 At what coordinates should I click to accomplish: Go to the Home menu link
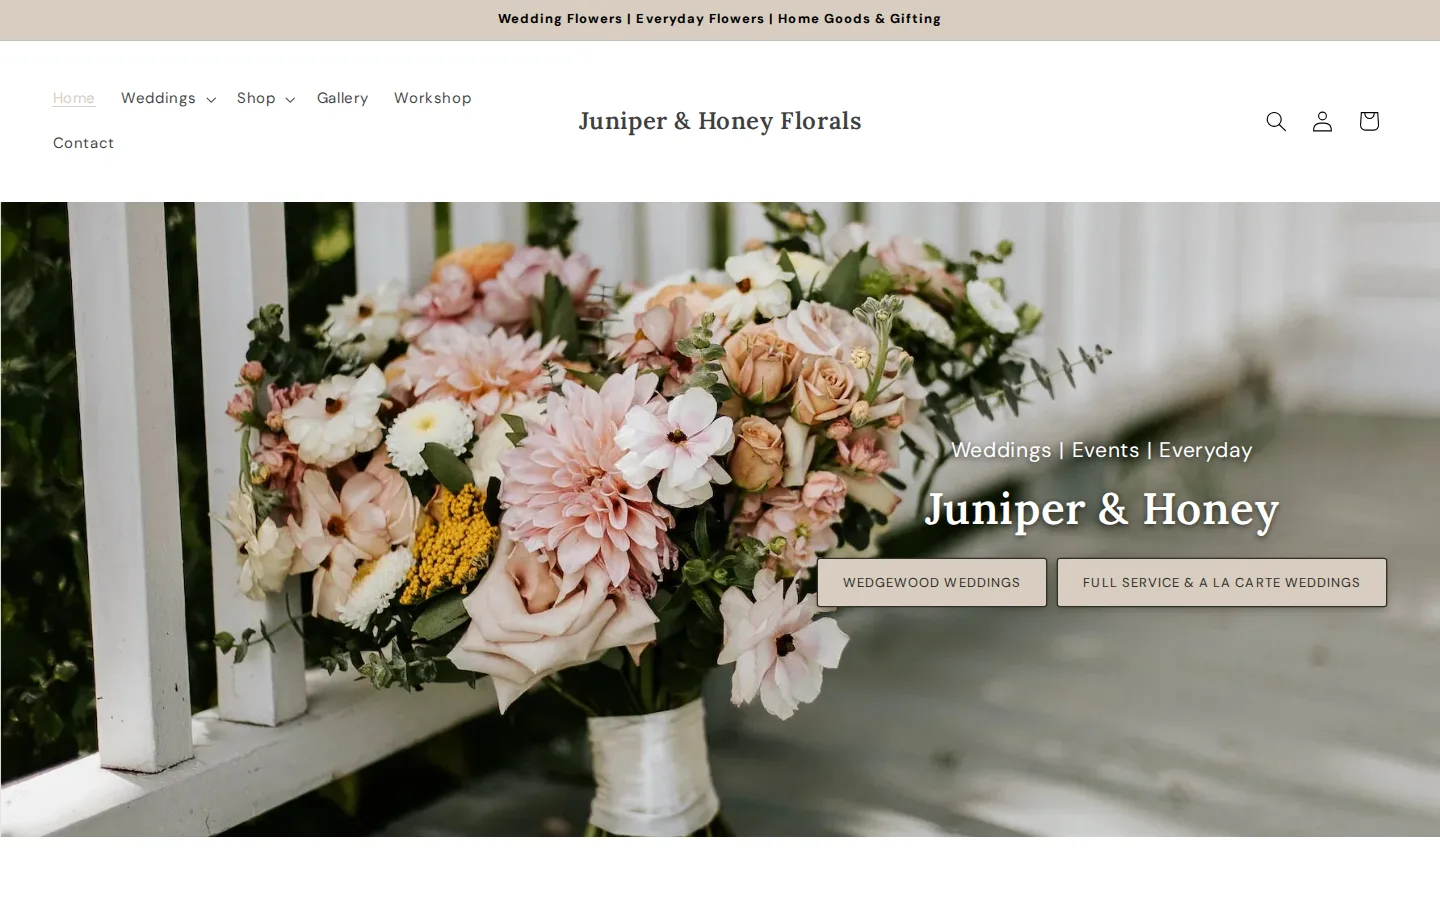[74, 98]
